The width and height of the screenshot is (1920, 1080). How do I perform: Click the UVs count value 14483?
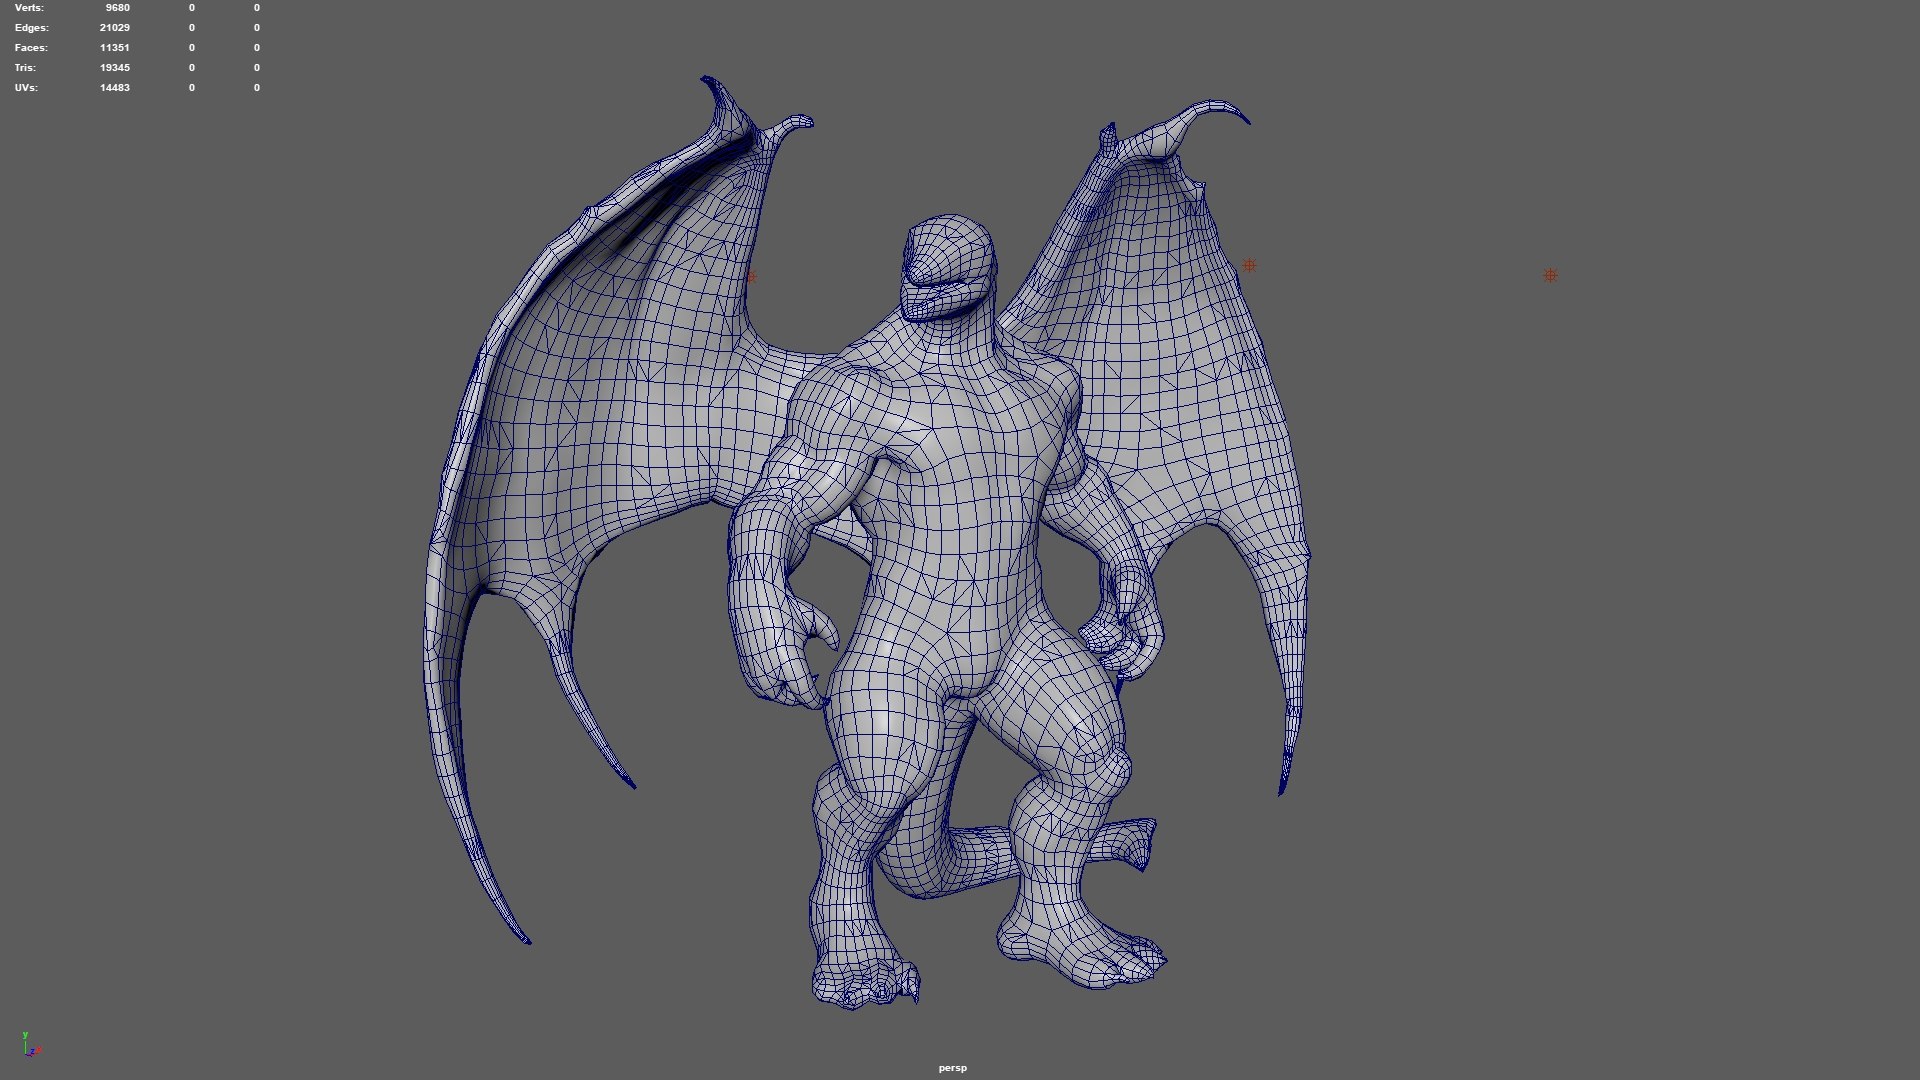click(x=115, y=88)
